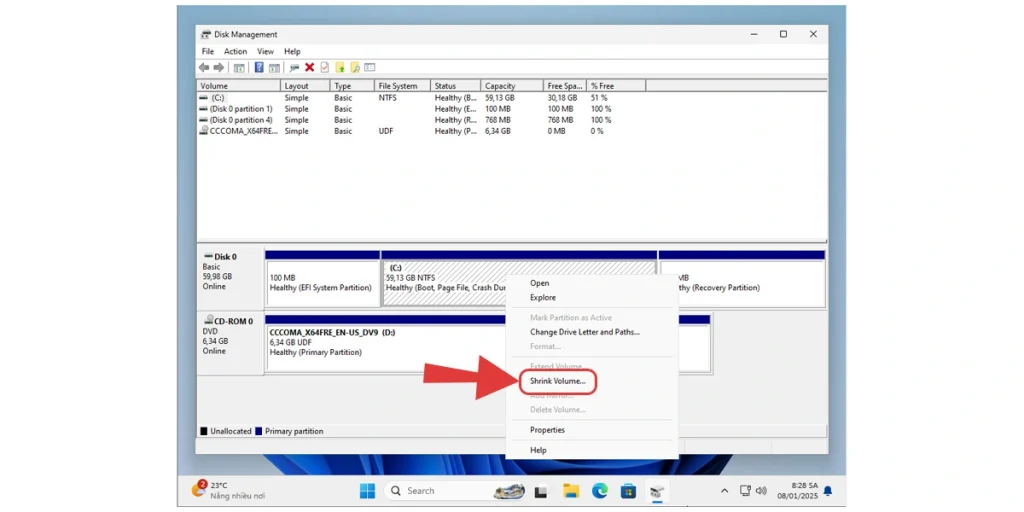Select the (C:) volume row in the list
The height and width of the screenshot is (512, 1024).
[218, 98]
